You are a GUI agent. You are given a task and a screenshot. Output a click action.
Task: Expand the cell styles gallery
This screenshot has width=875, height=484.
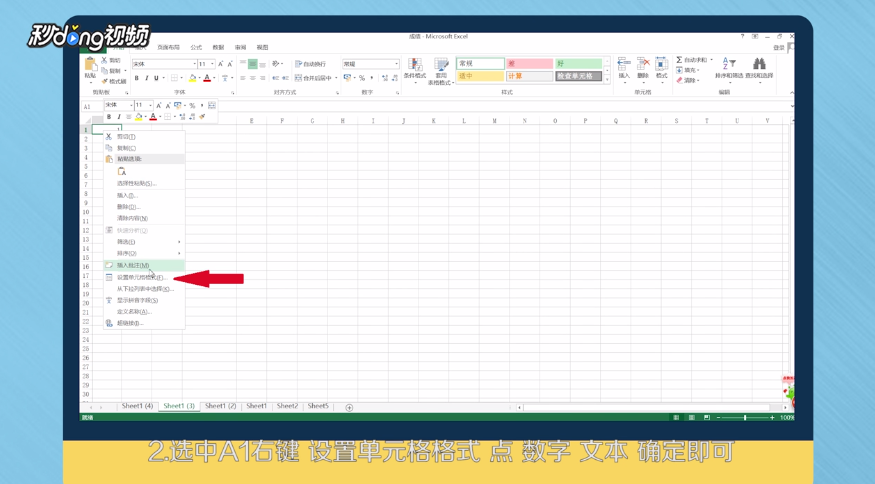click(x=607, y=79)
